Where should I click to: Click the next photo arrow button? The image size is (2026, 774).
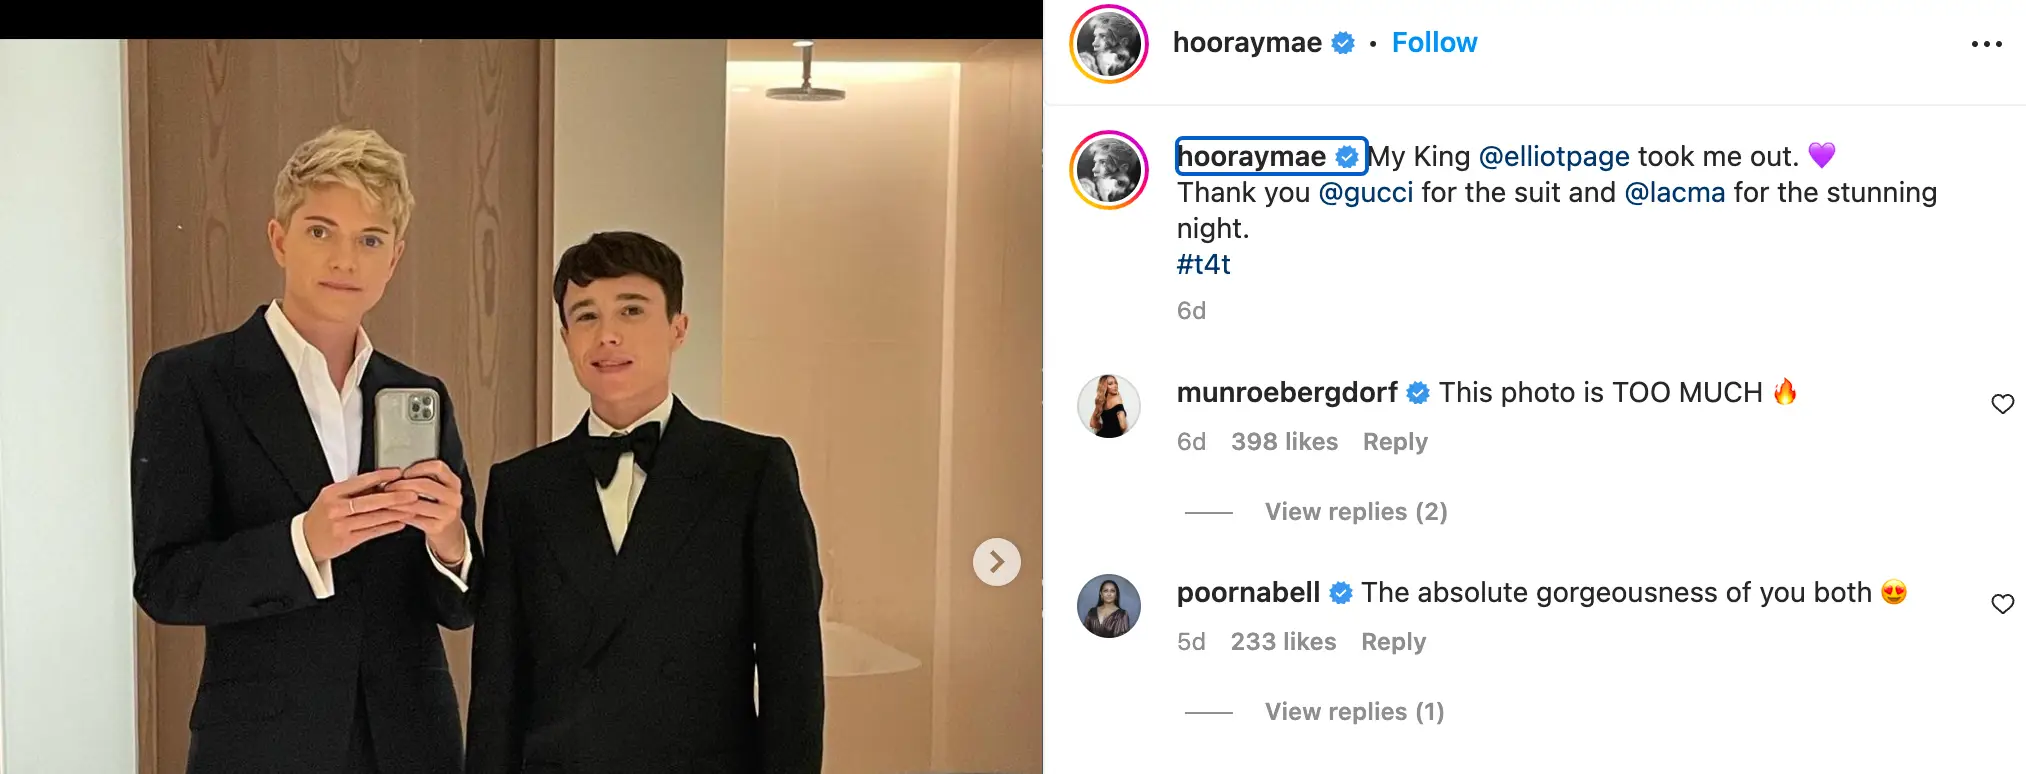pos(996,562)
